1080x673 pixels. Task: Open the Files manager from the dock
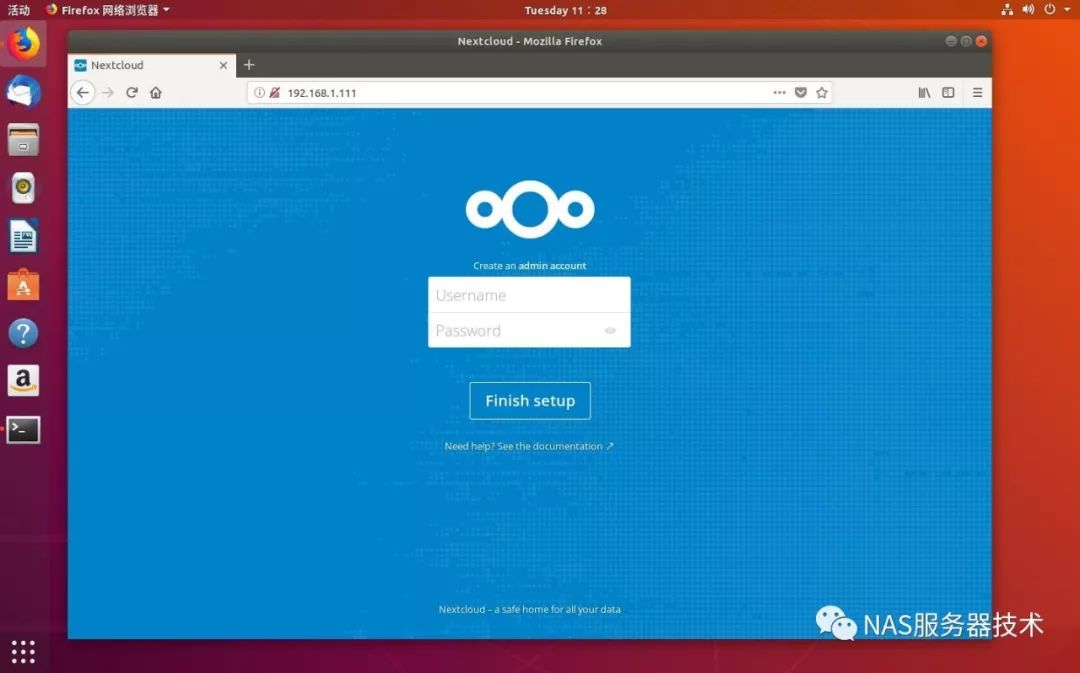click(23, 140)
